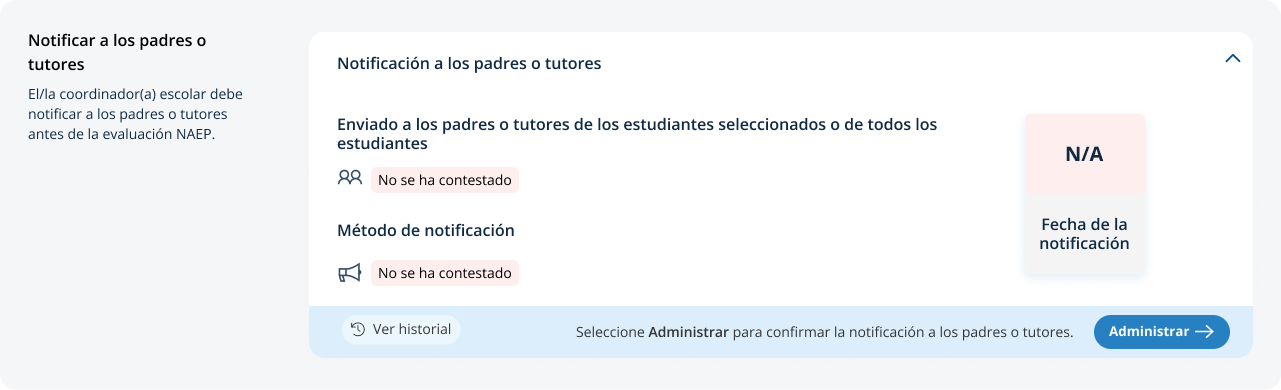Click the blue footer bar of the panel

(780, 332)
